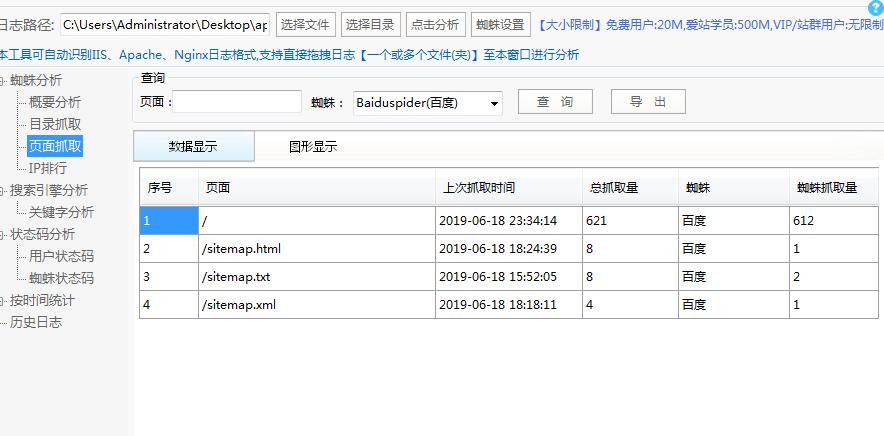Image resolution: width=884 pixels, height=436 pixels.
Task: Sort by the 上次抓取时间 column header
Action: coord(479,188)
